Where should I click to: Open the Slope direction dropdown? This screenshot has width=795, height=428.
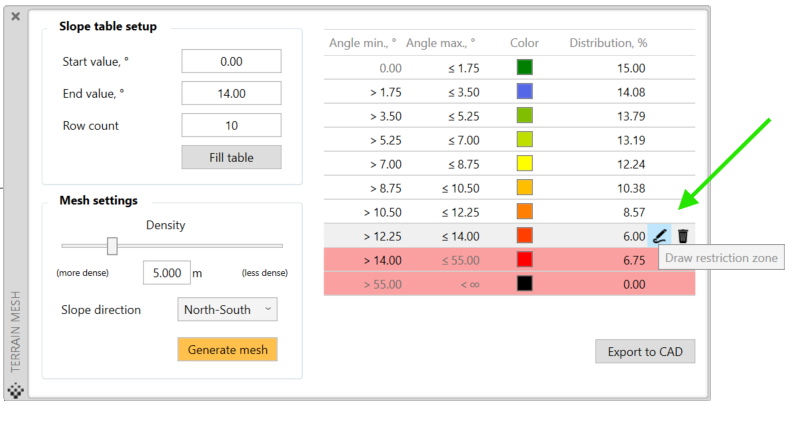[x=227, y=310]
